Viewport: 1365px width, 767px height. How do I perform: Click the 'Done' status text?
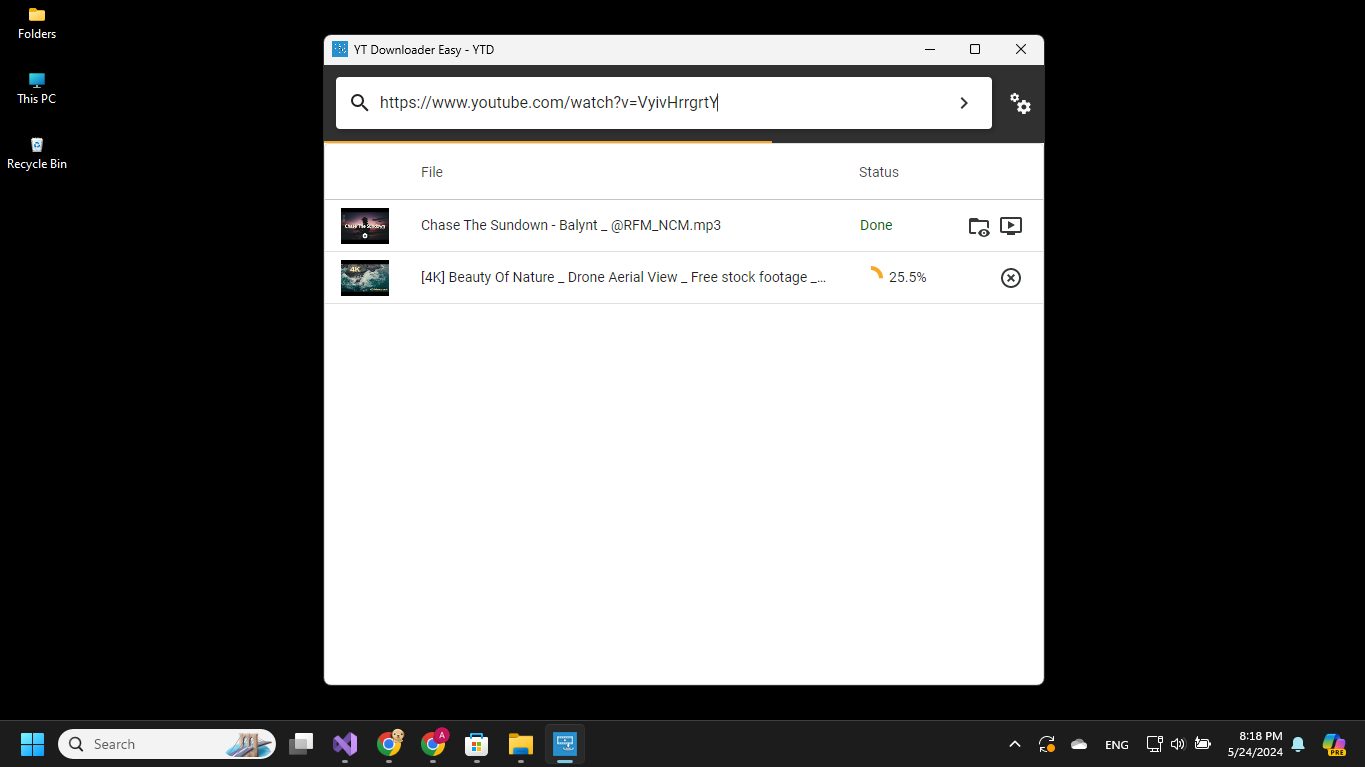coord(876,225)
